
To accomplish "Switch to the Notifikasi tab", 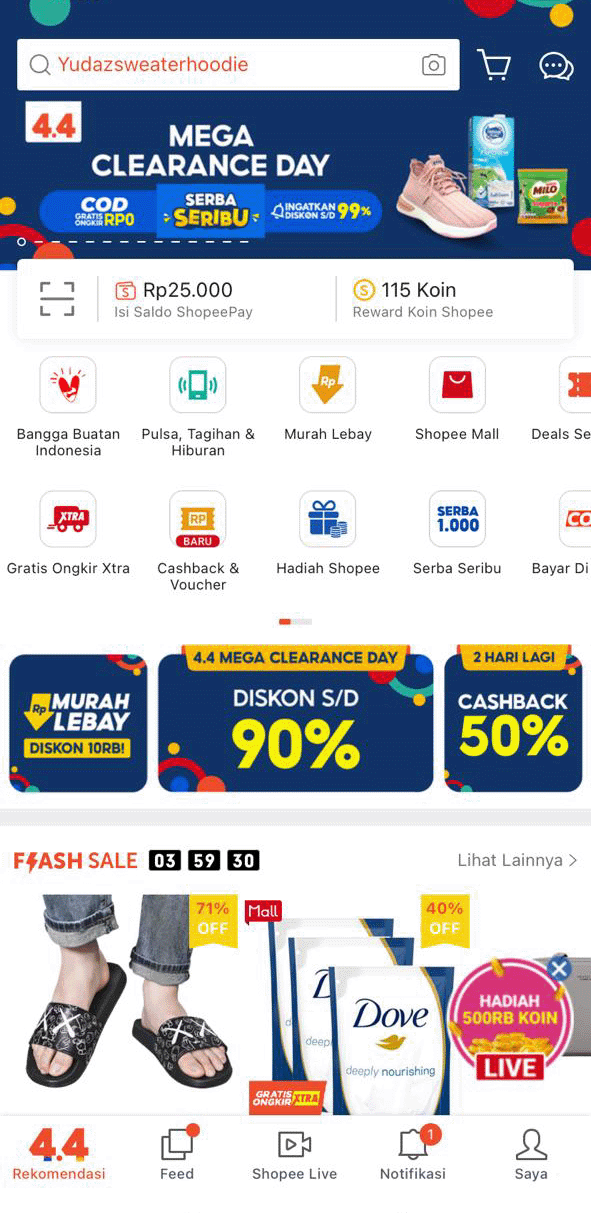I will 413,1154.
